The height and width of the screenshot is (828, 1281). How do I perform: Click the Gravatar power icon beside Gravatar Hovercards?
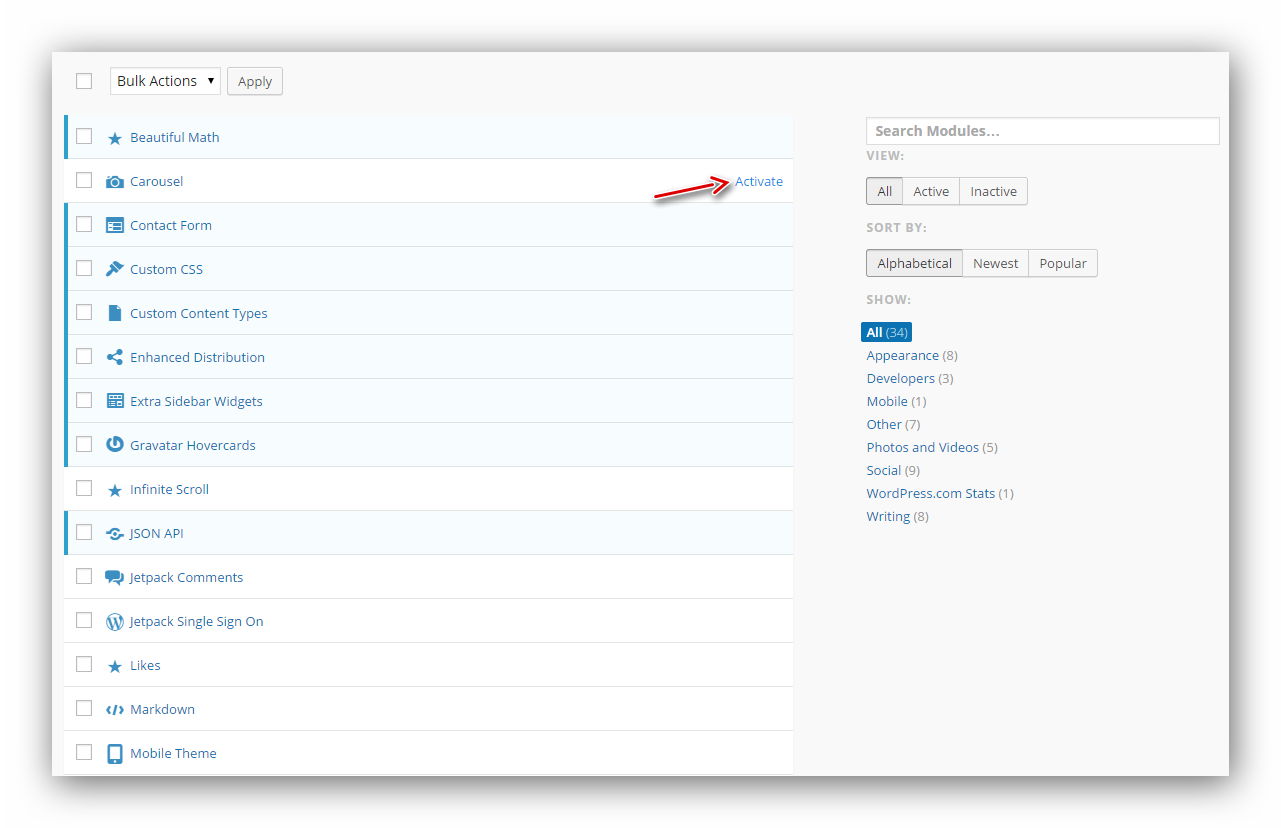point(115,445)
